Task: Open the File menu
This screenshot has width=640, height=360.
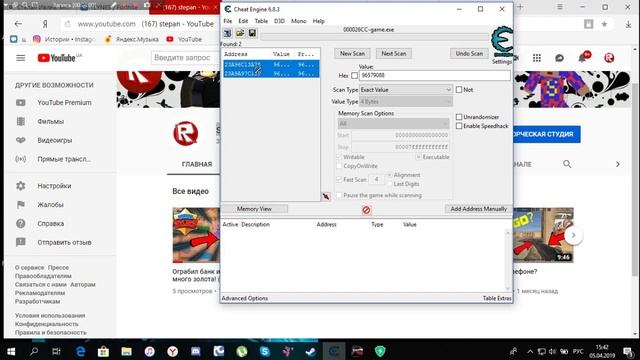Action: pos(228,21)
